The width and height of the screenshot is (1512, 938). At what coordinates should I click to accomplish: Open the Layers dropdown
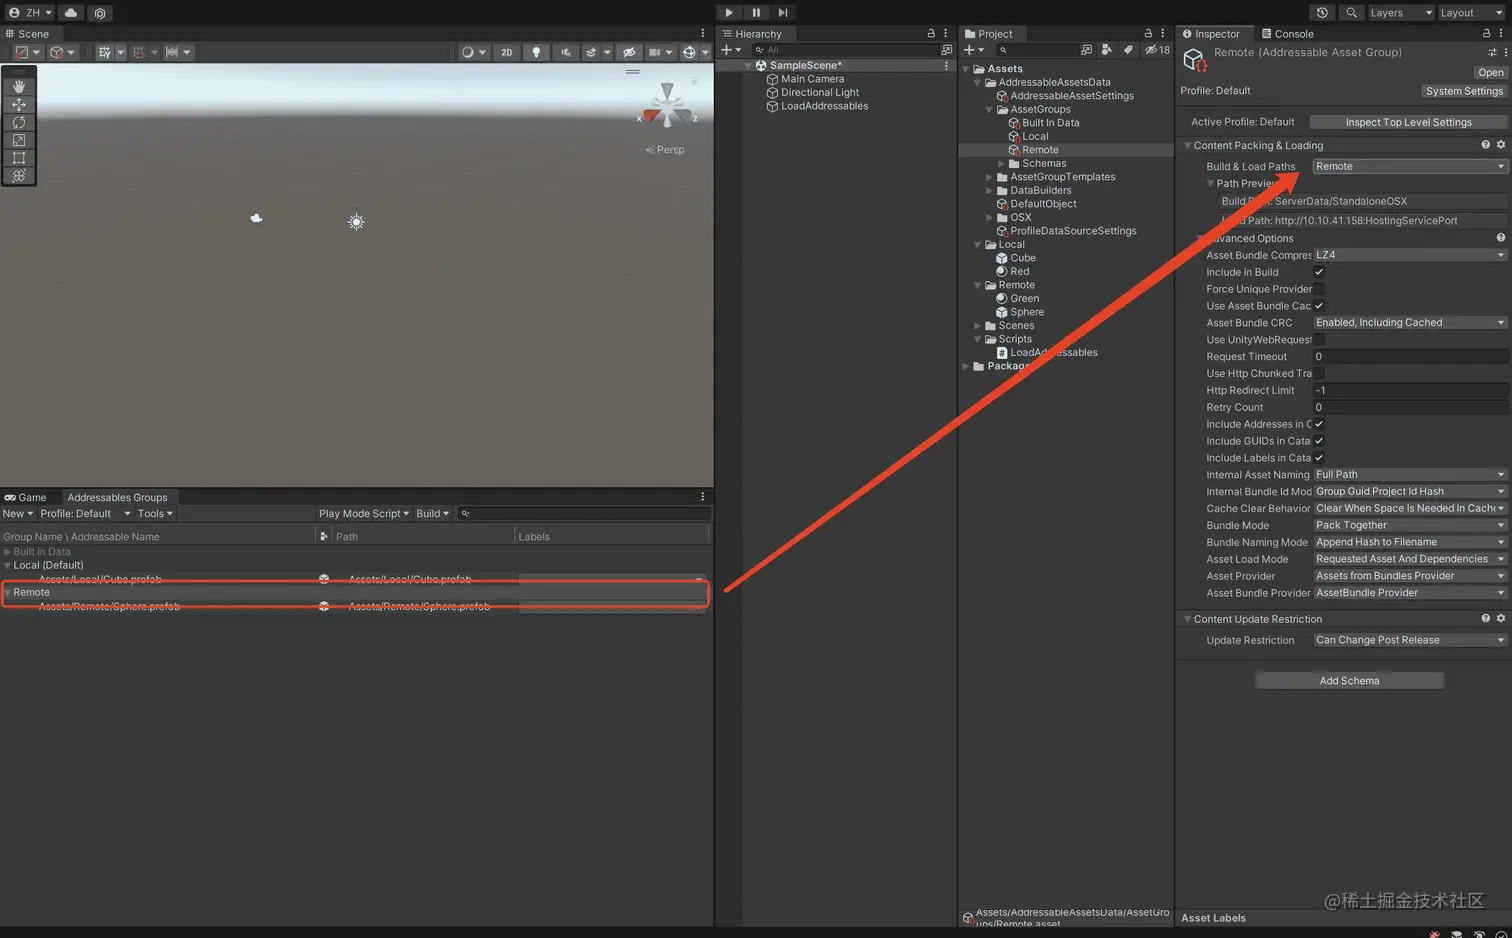1400,13
